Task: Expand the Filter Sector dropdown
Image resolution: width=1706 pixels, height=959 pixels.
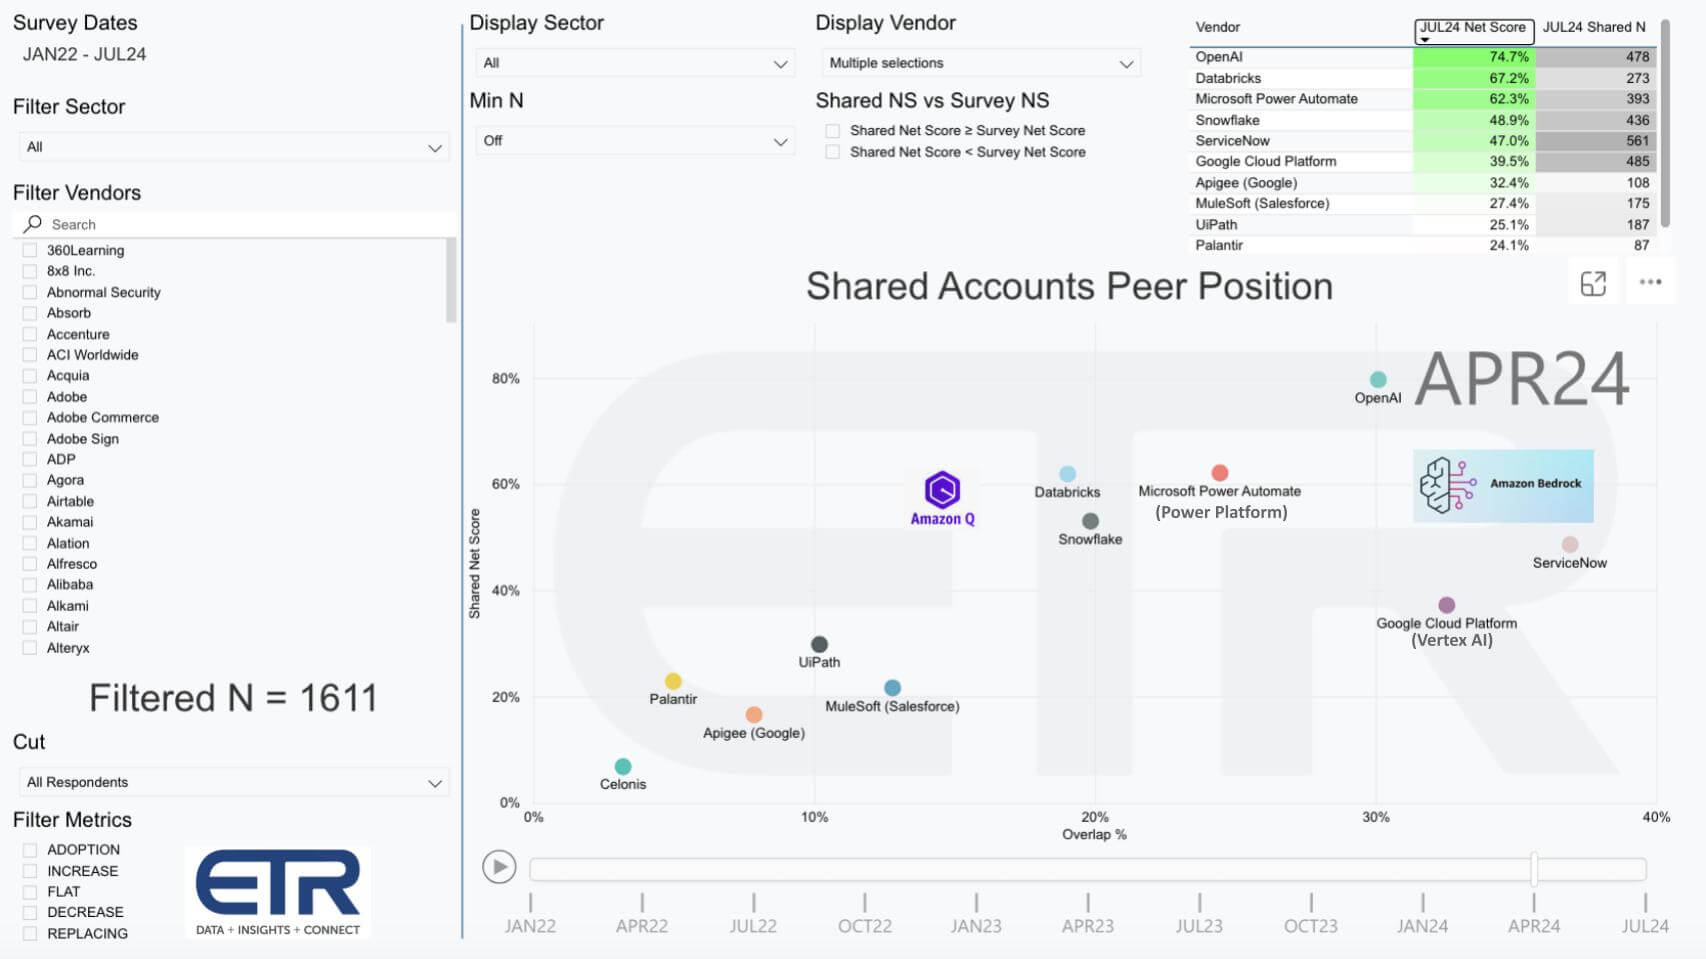Action: pyautogui.click(x=232, y=147)
